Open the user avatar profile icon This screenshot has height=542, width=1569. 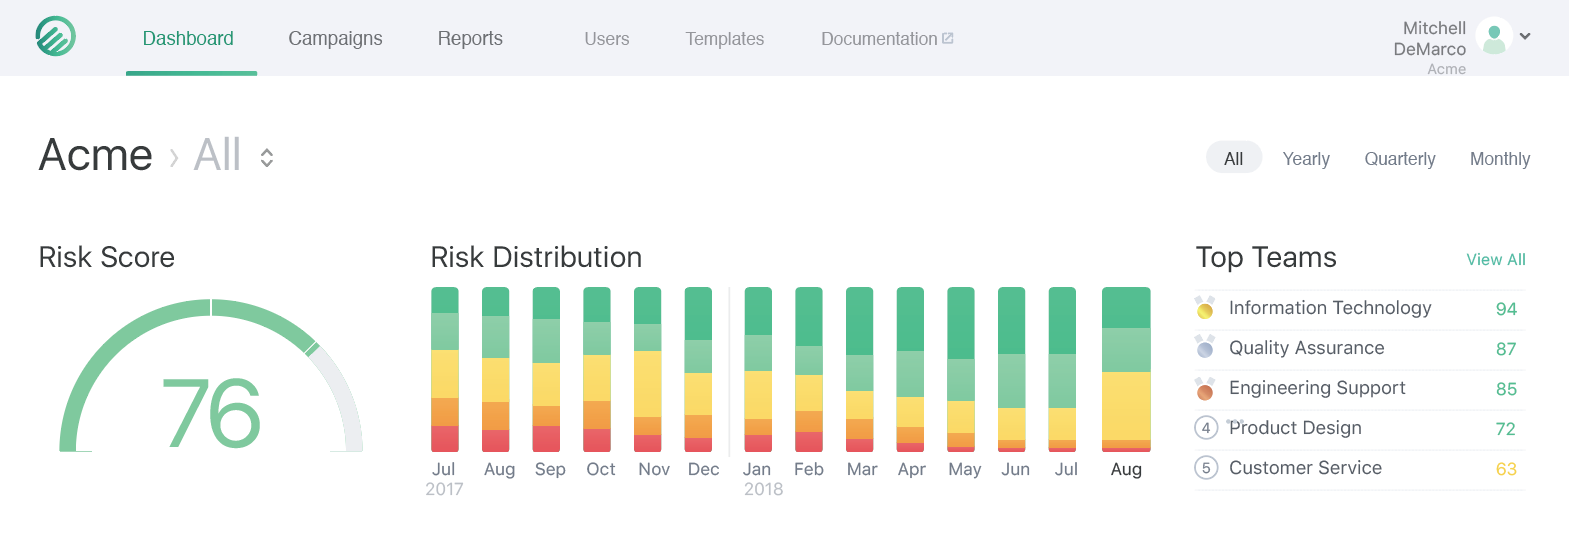pyautogui.click(x=1494, y=37)
